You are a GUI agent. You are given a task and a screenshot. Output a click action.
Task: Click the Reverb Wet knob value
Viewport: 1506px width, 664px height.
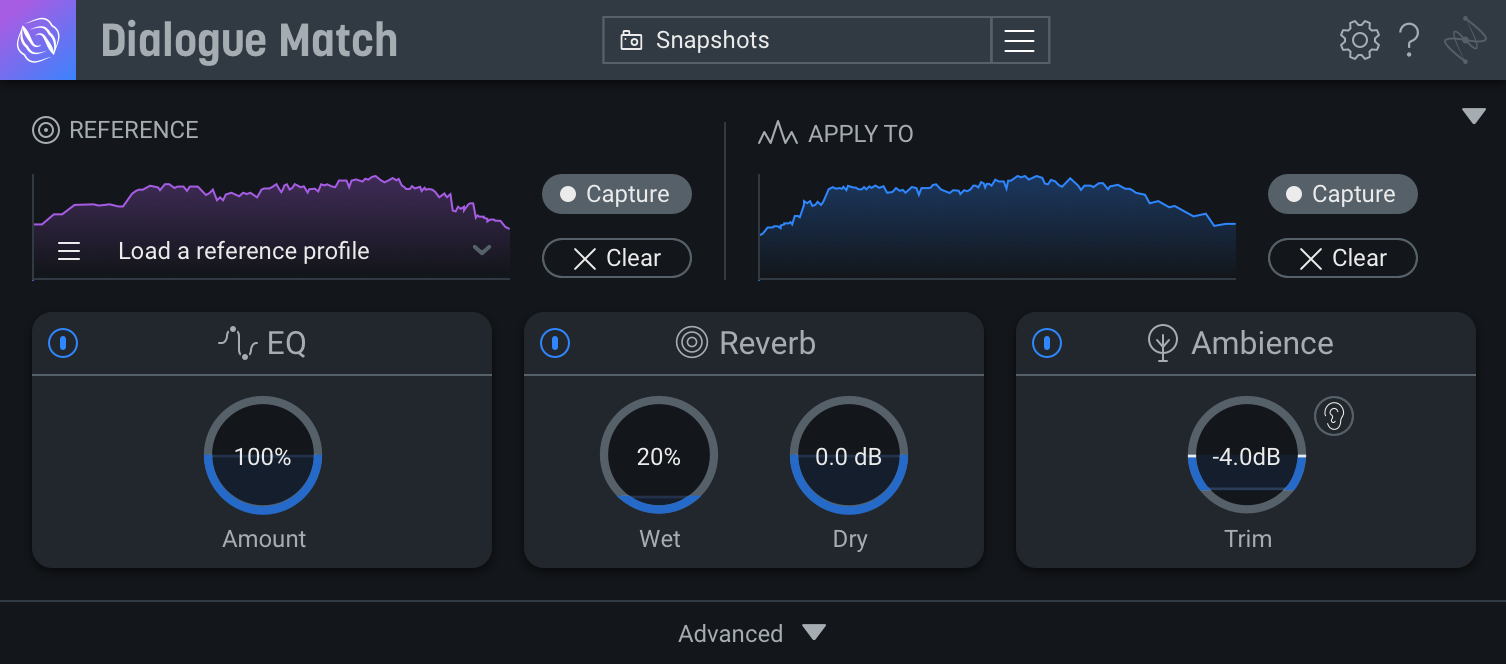point(659,456)
